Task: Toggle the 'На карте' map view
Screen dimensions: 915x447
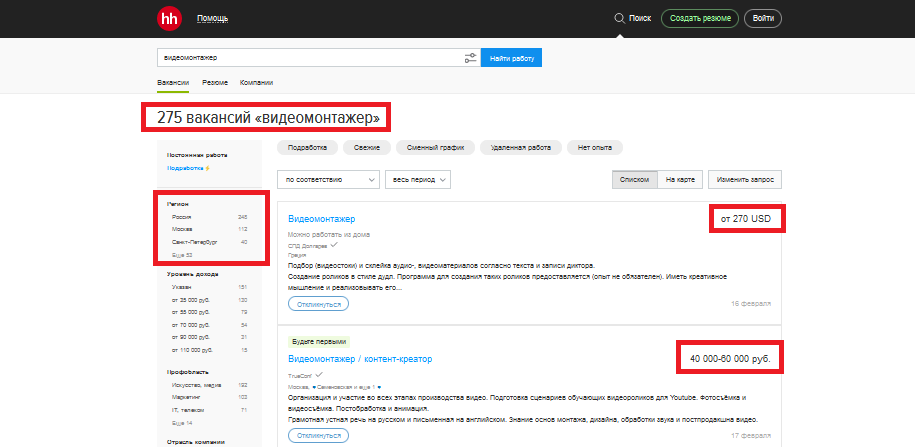Action: [679, 179]
